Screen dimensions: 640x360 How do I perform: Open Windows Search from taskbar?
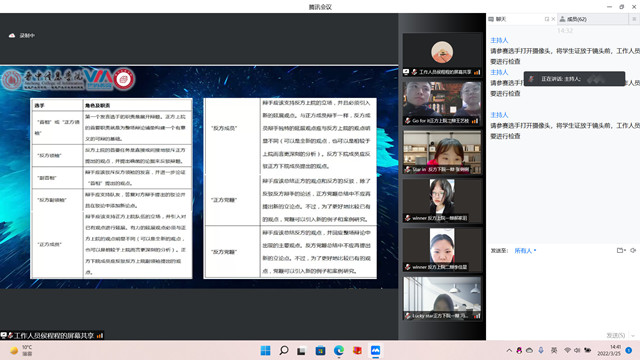point(284,351)
